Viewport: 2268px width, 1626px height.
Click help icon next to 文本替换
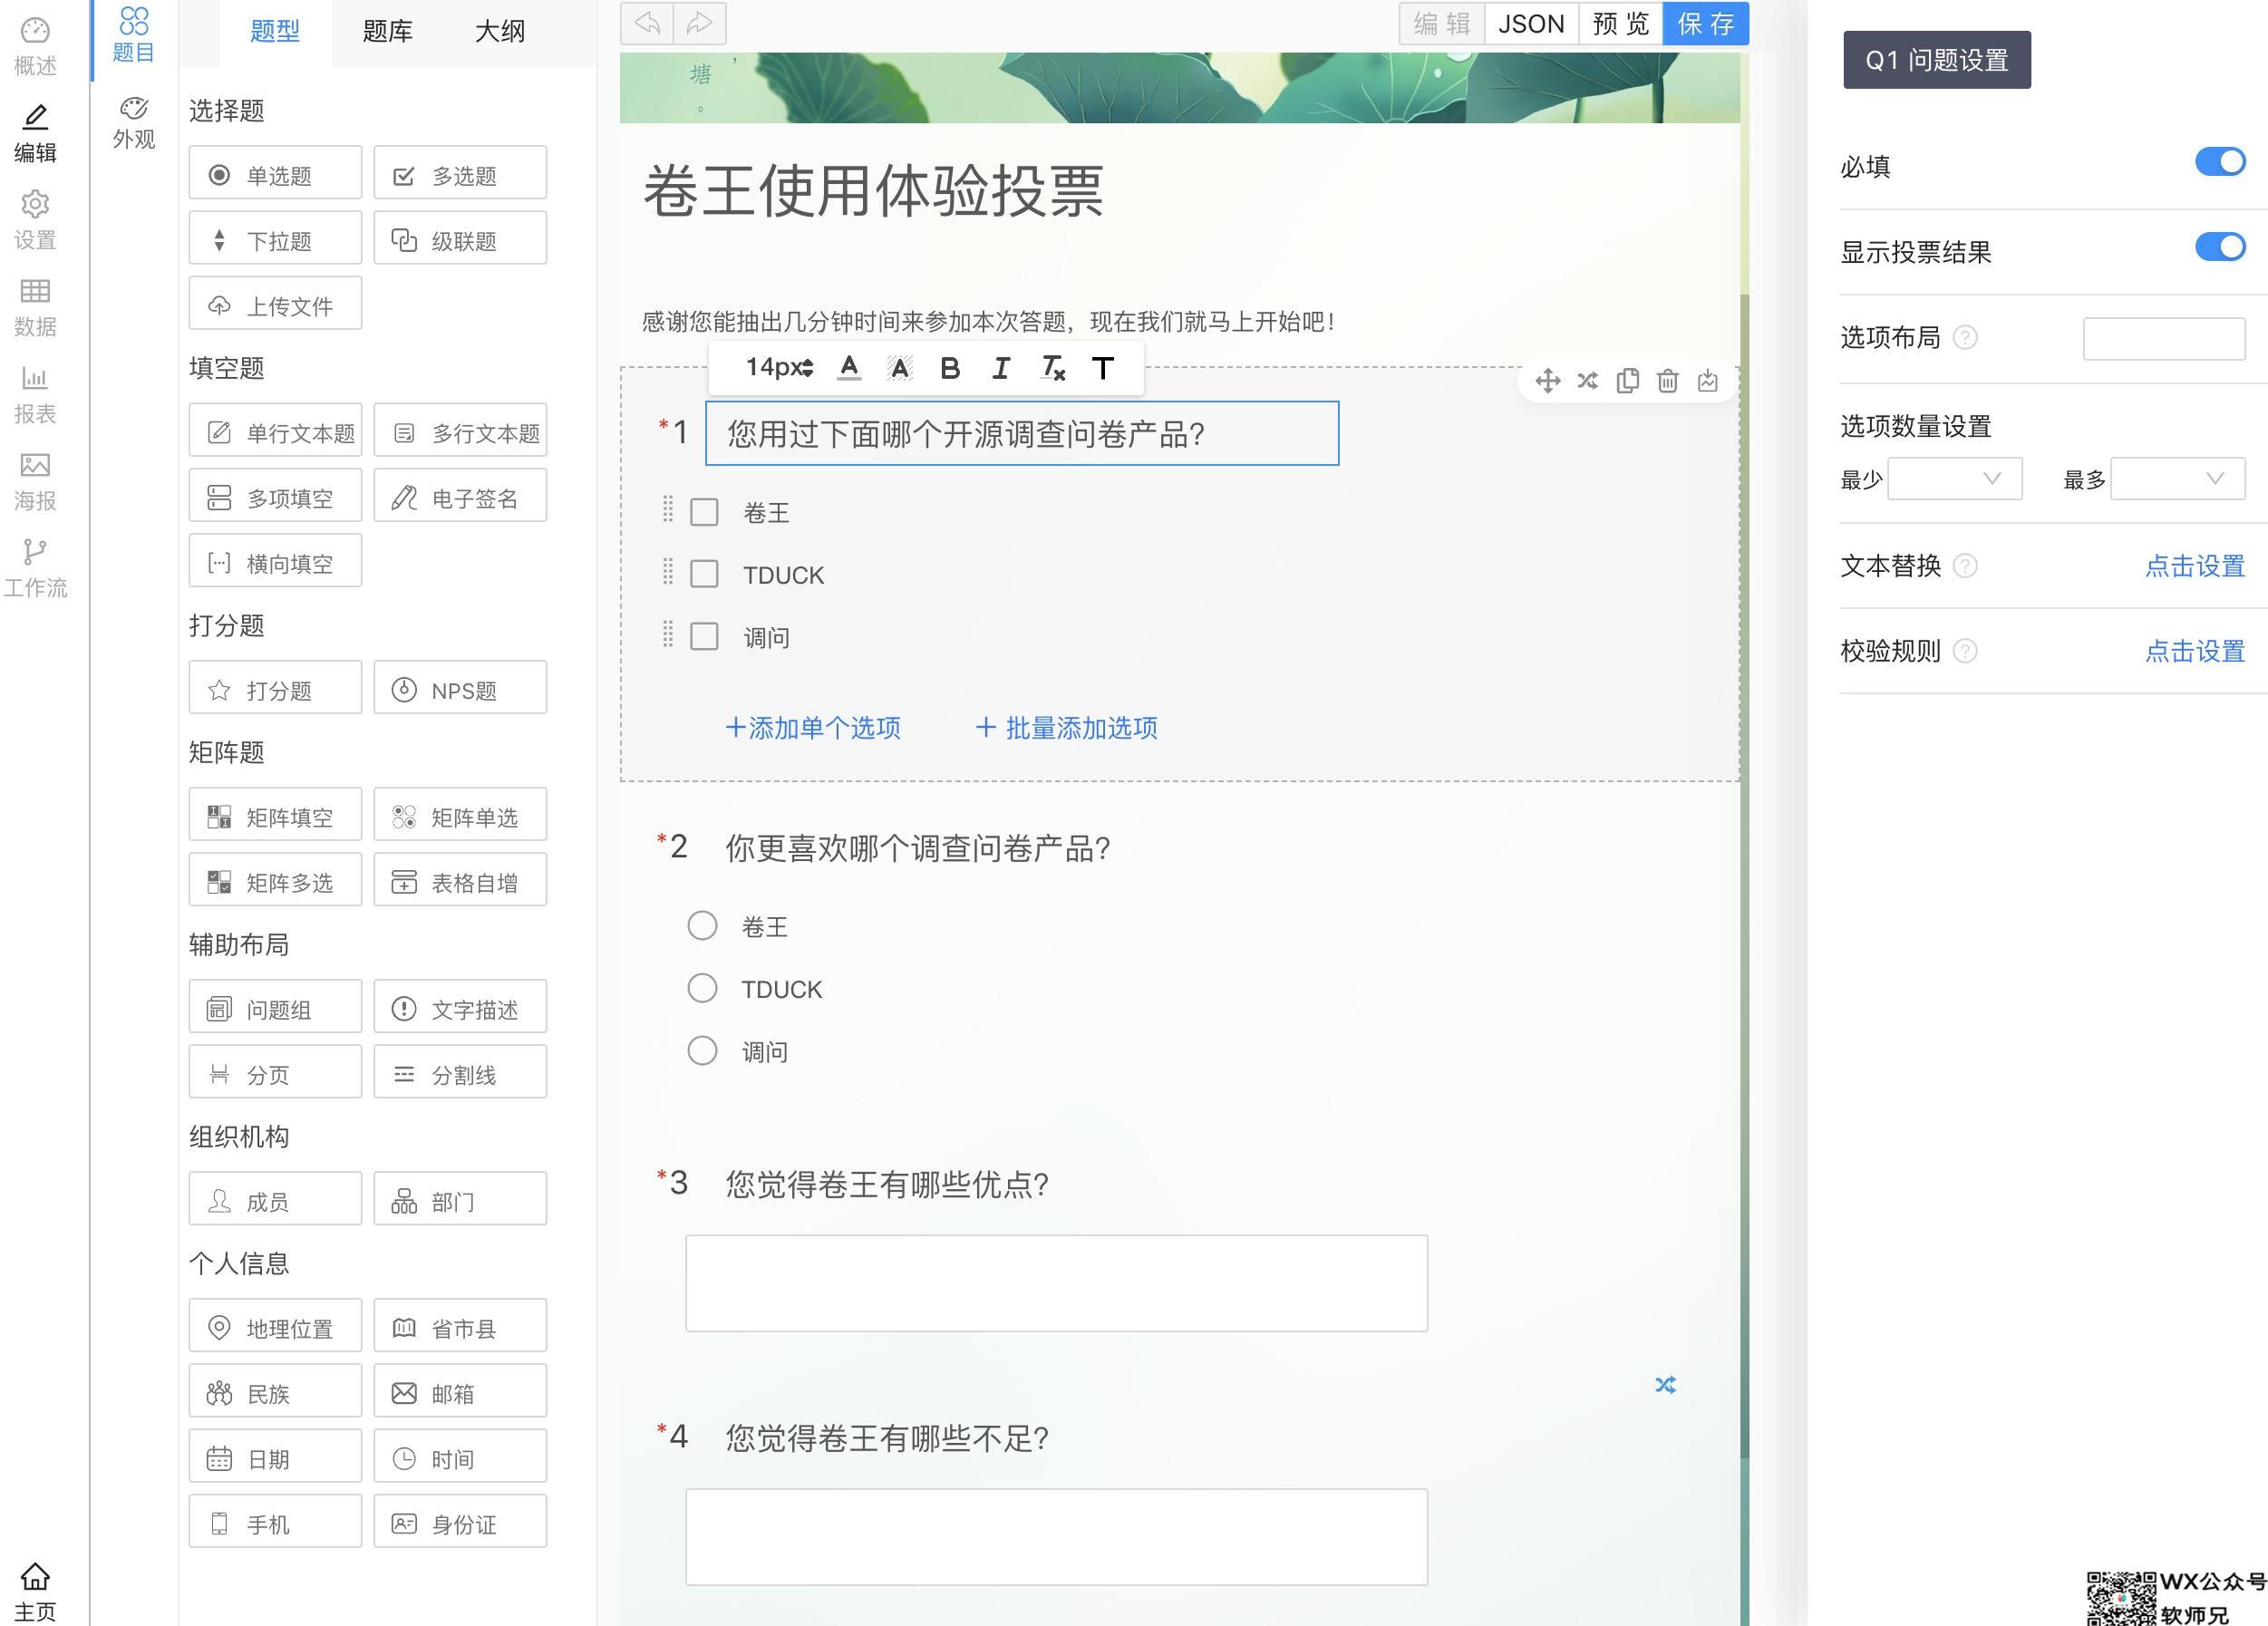[1965, 566]
